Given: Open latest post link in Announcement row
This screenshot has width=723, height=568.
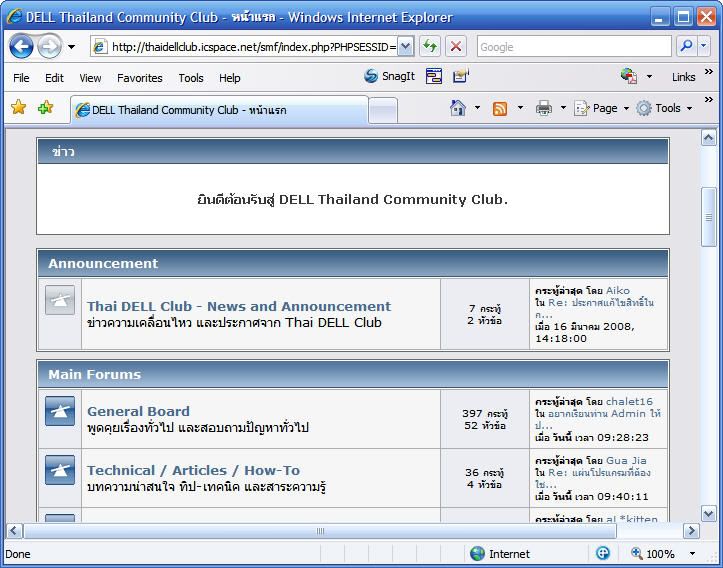Looking at the screenshot, I should click(x=601, y=303).
